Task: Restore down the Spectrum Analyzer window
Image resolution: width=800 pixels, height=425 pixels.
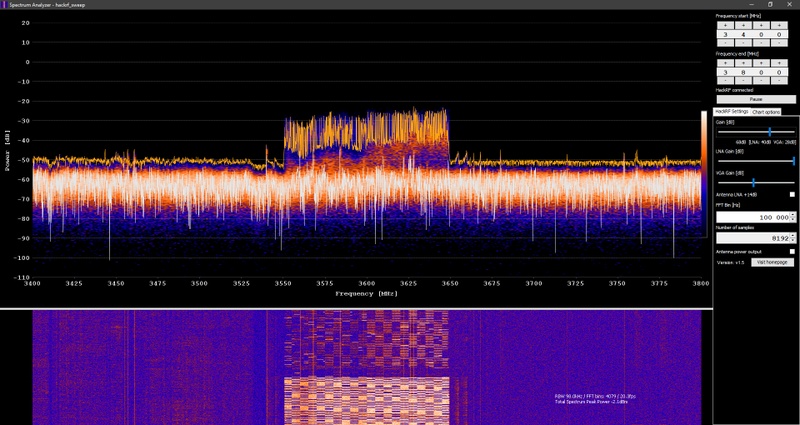Action: (x=770, y=4)
